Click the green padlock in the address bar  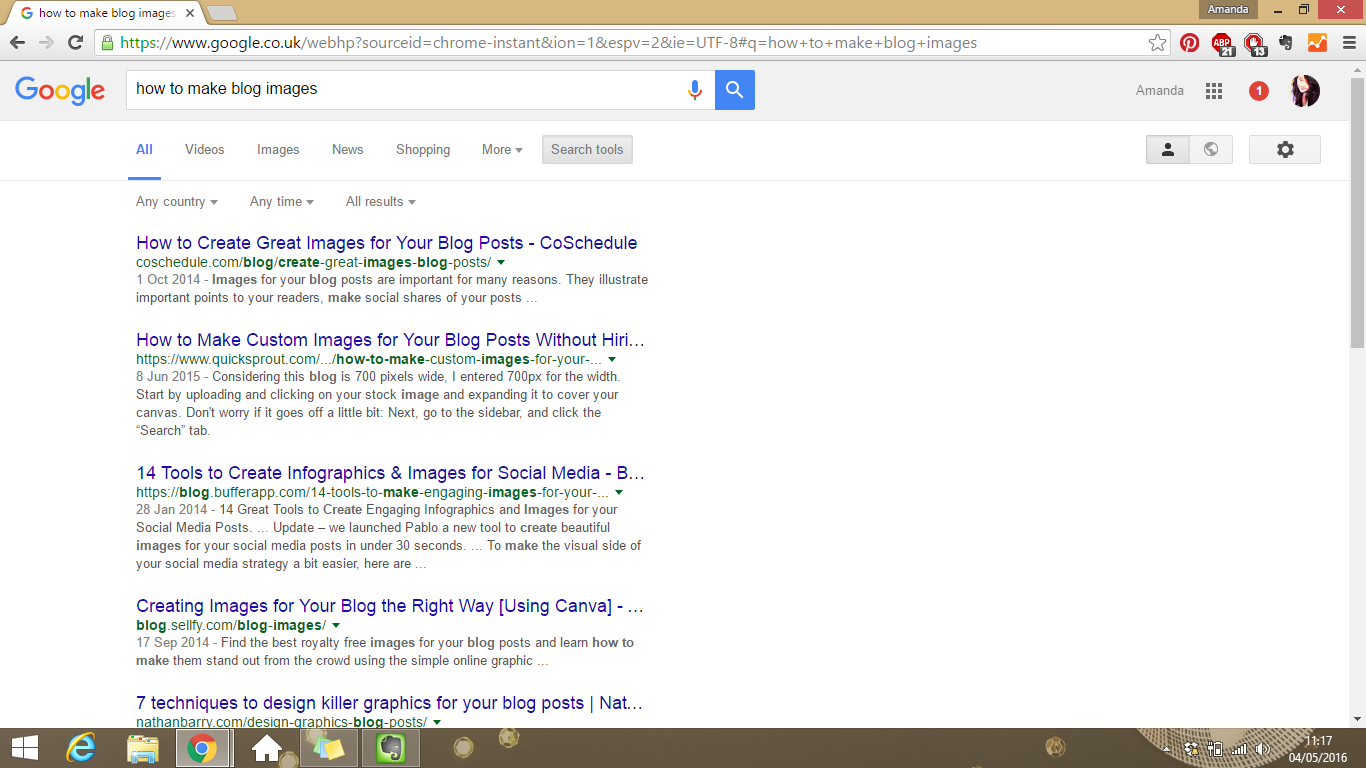click(107, 43)
